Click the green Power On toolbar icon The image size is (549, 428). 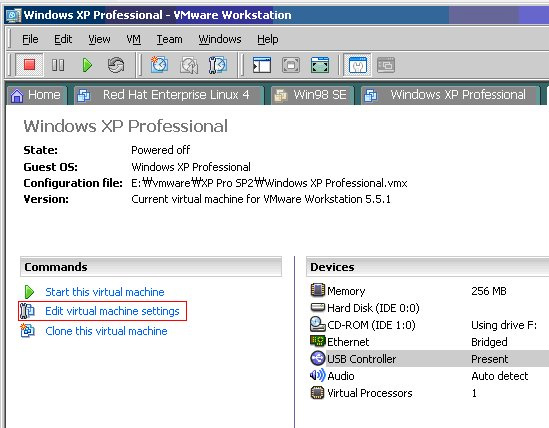coord(87,65)
